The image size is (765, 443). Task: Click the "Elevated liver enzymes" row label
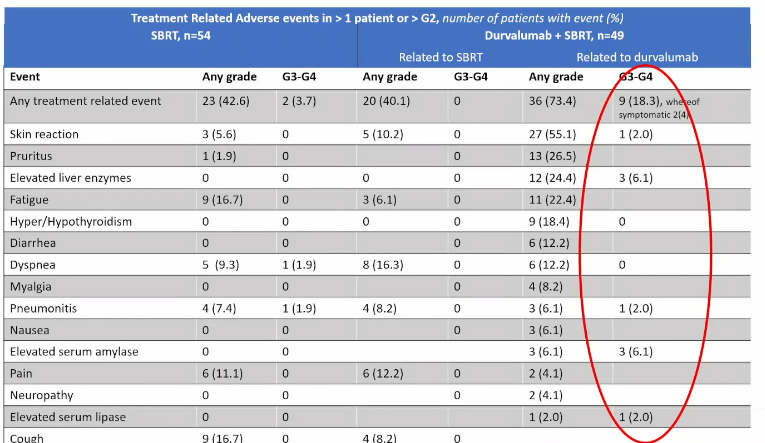click(x=70, y=178)
